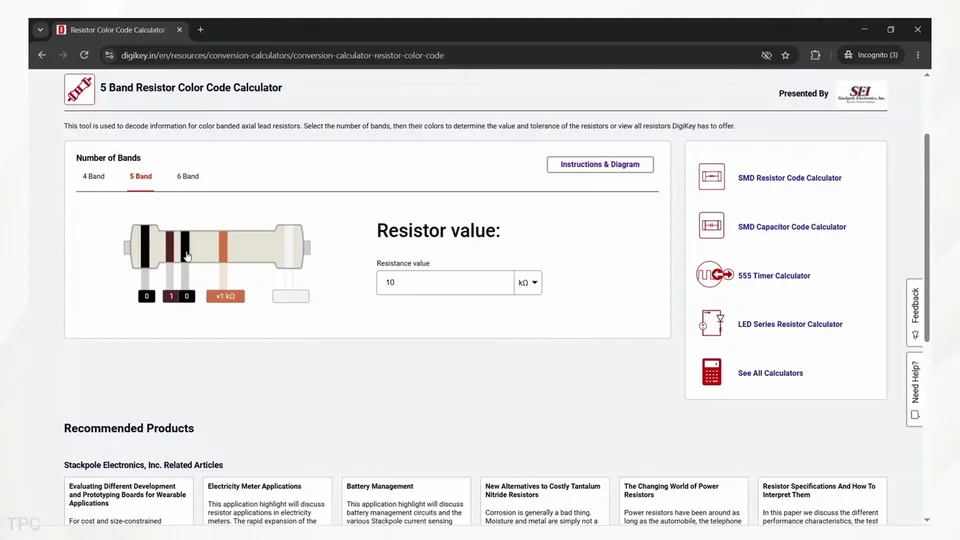960x540 pixels.
Task: Reload the page with refresh icon
Action: click(x=84, y=55)
